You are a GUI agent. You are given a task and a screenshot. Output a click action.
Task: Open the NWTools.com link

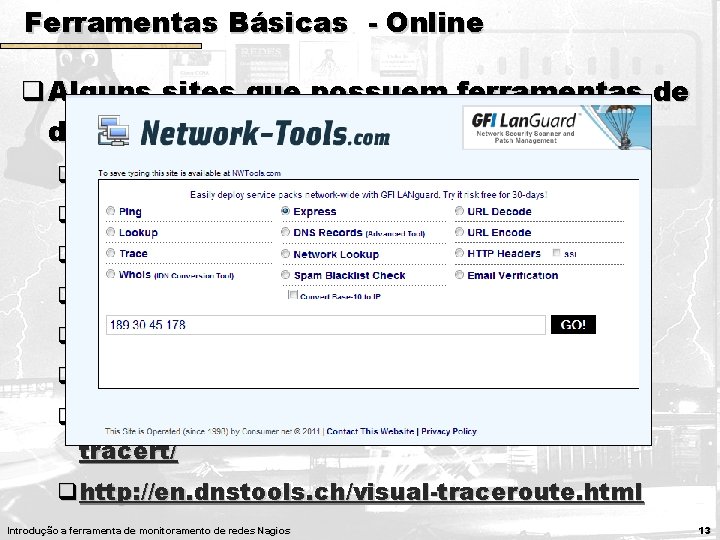256,173
